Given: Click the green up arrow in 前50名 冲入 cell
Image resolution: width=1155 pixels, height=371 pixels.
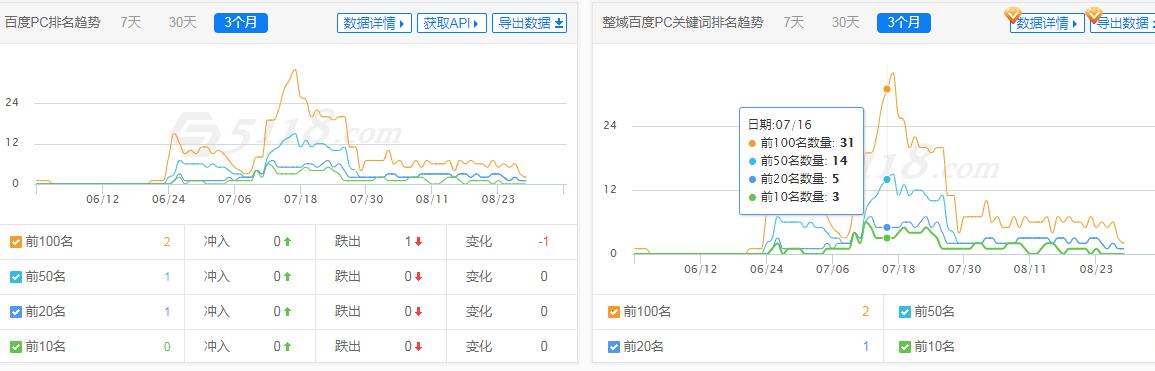Looking at the screenshot, I should (287, 277).
